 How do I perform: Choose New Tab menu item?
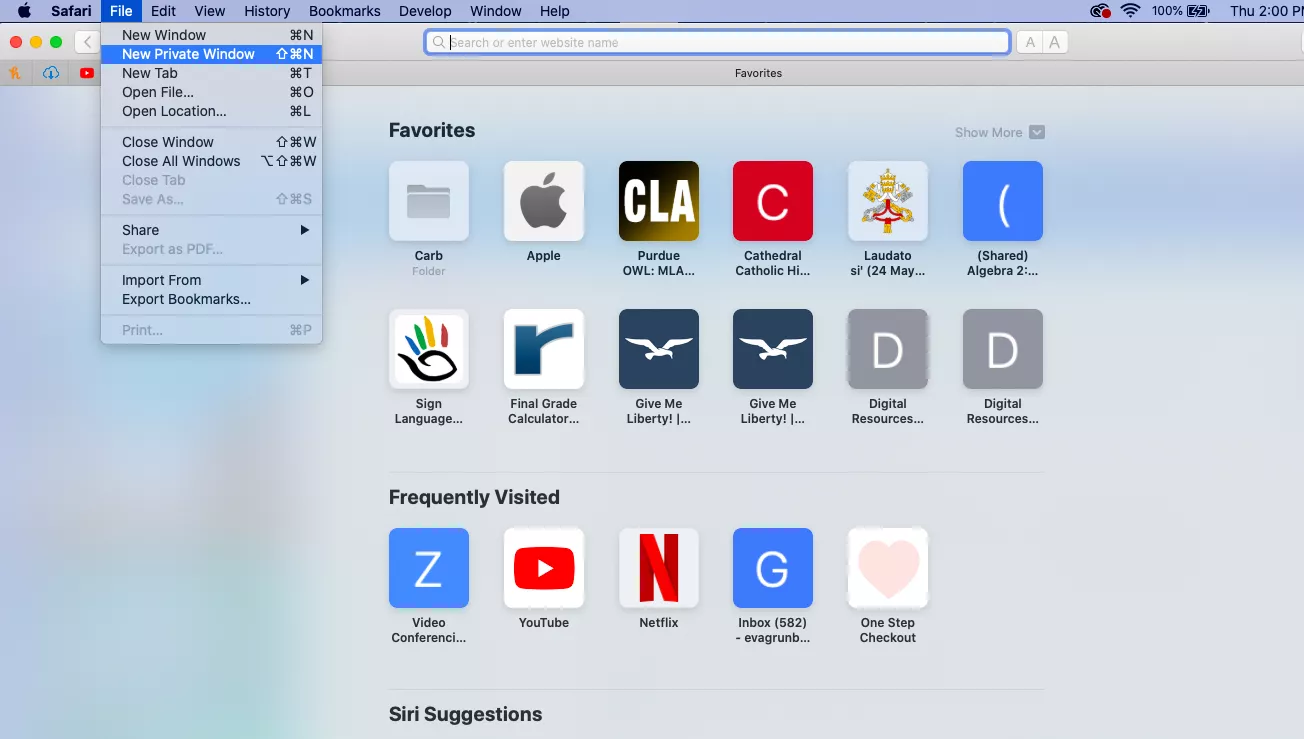tap(211, 73)
